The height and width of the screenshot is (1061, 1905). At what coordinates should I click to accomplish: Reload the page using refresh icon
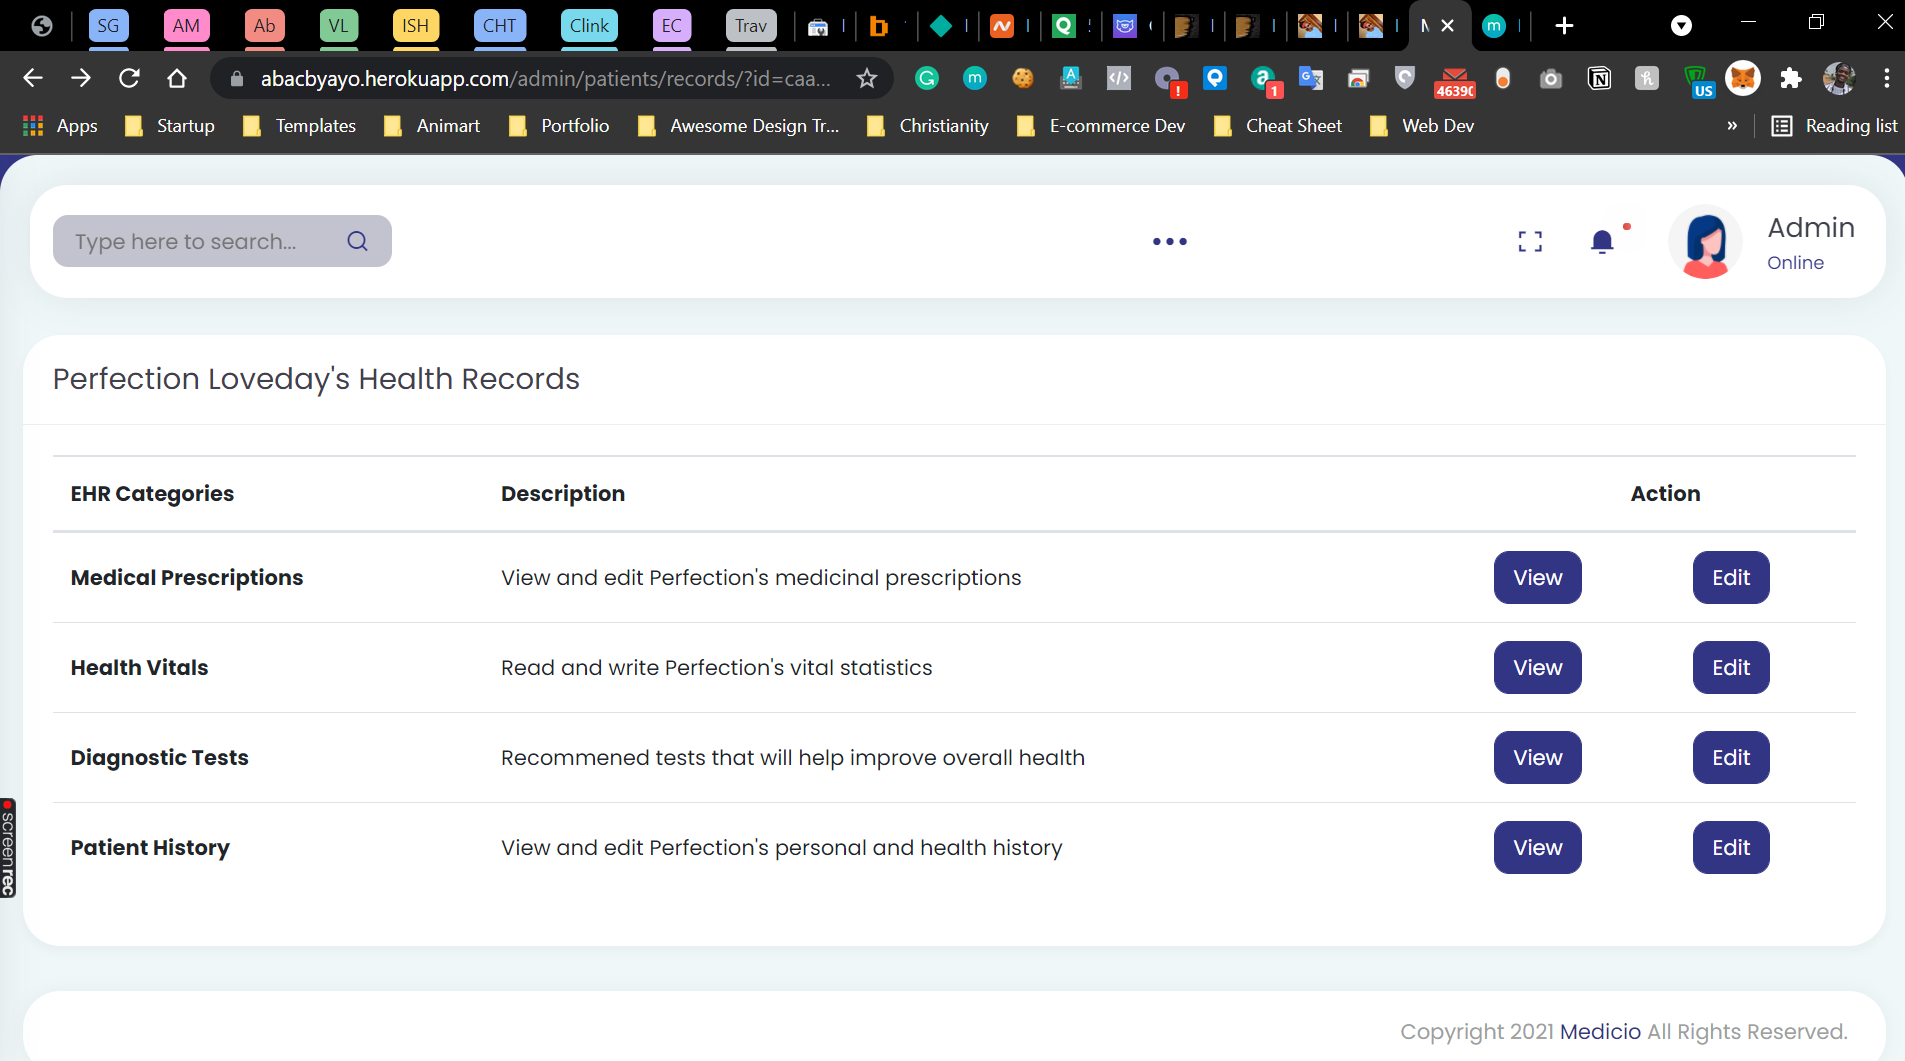pyautogui.click(x=129, y=78)
